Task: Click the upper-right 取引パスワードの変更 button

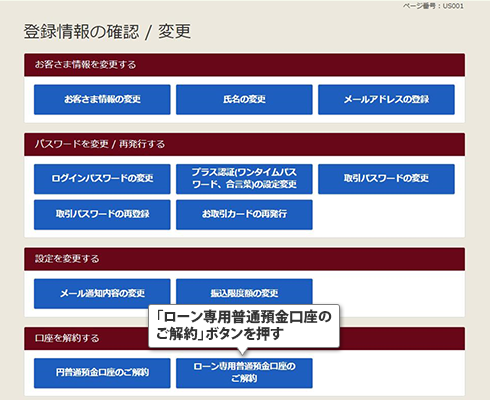Action: click(386, 179)
